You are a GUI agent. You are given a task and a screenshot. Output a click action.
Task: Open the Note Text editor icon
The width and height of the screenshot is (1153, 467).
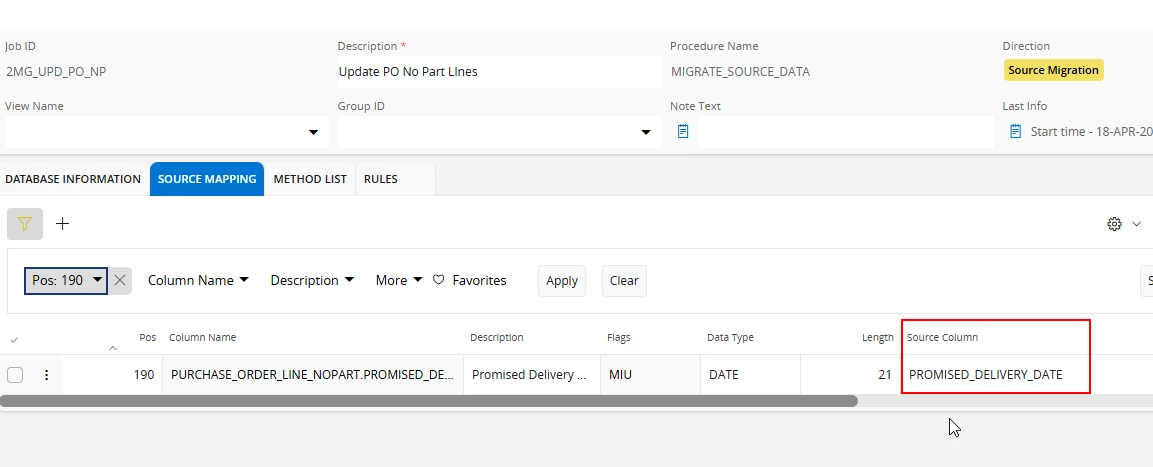click(683, 131)
